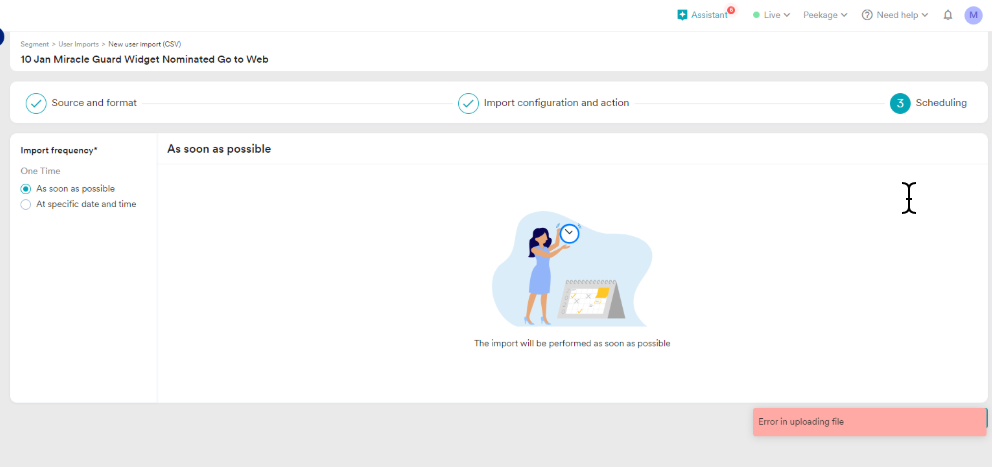Click New user import (CSV) breadcrumb
The image size is (992, 470).
(x=145, y=44)
